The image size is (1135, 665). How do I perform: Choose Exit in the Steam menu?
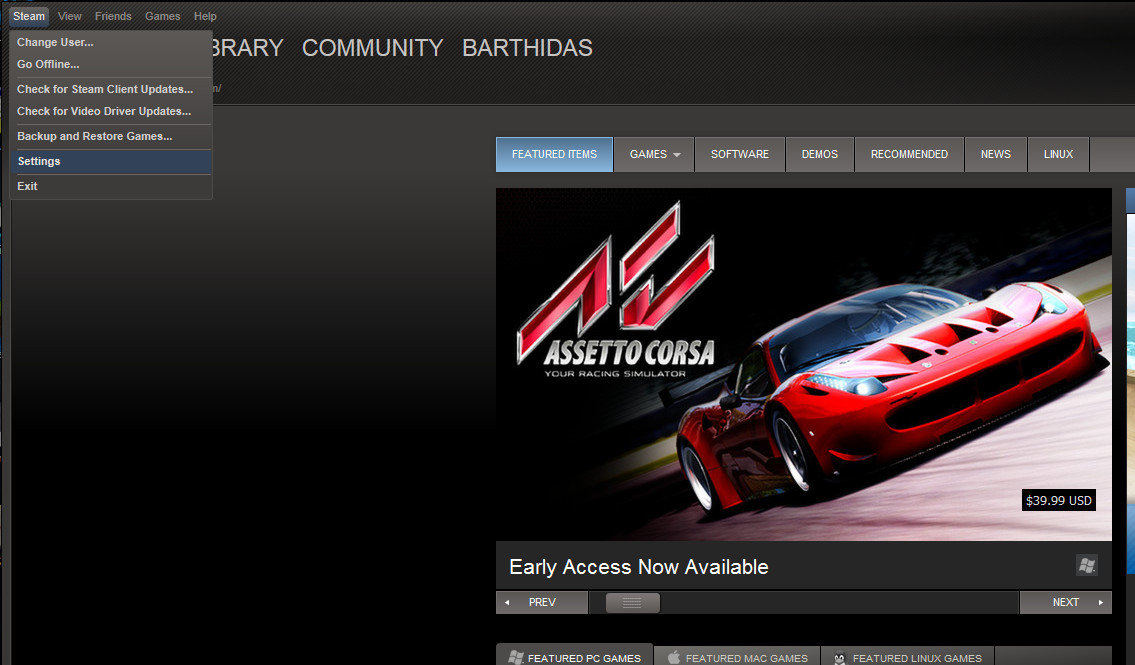(x=111, y=186)
